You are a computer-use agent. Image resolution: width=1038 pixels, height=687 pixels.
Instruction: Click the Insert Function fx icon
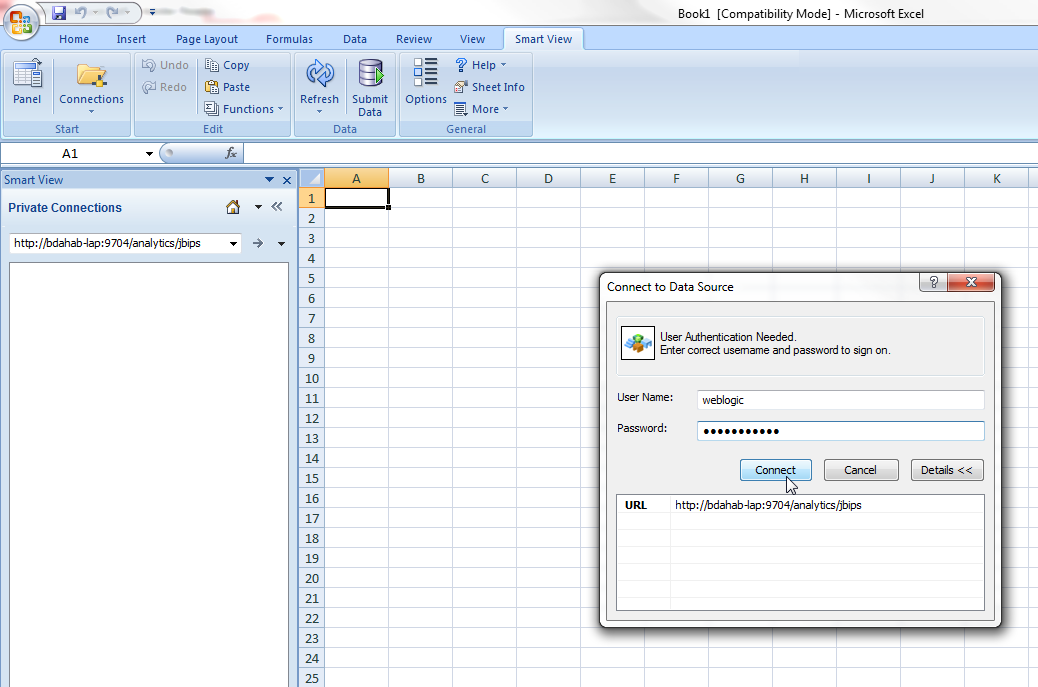coord(230,154)
